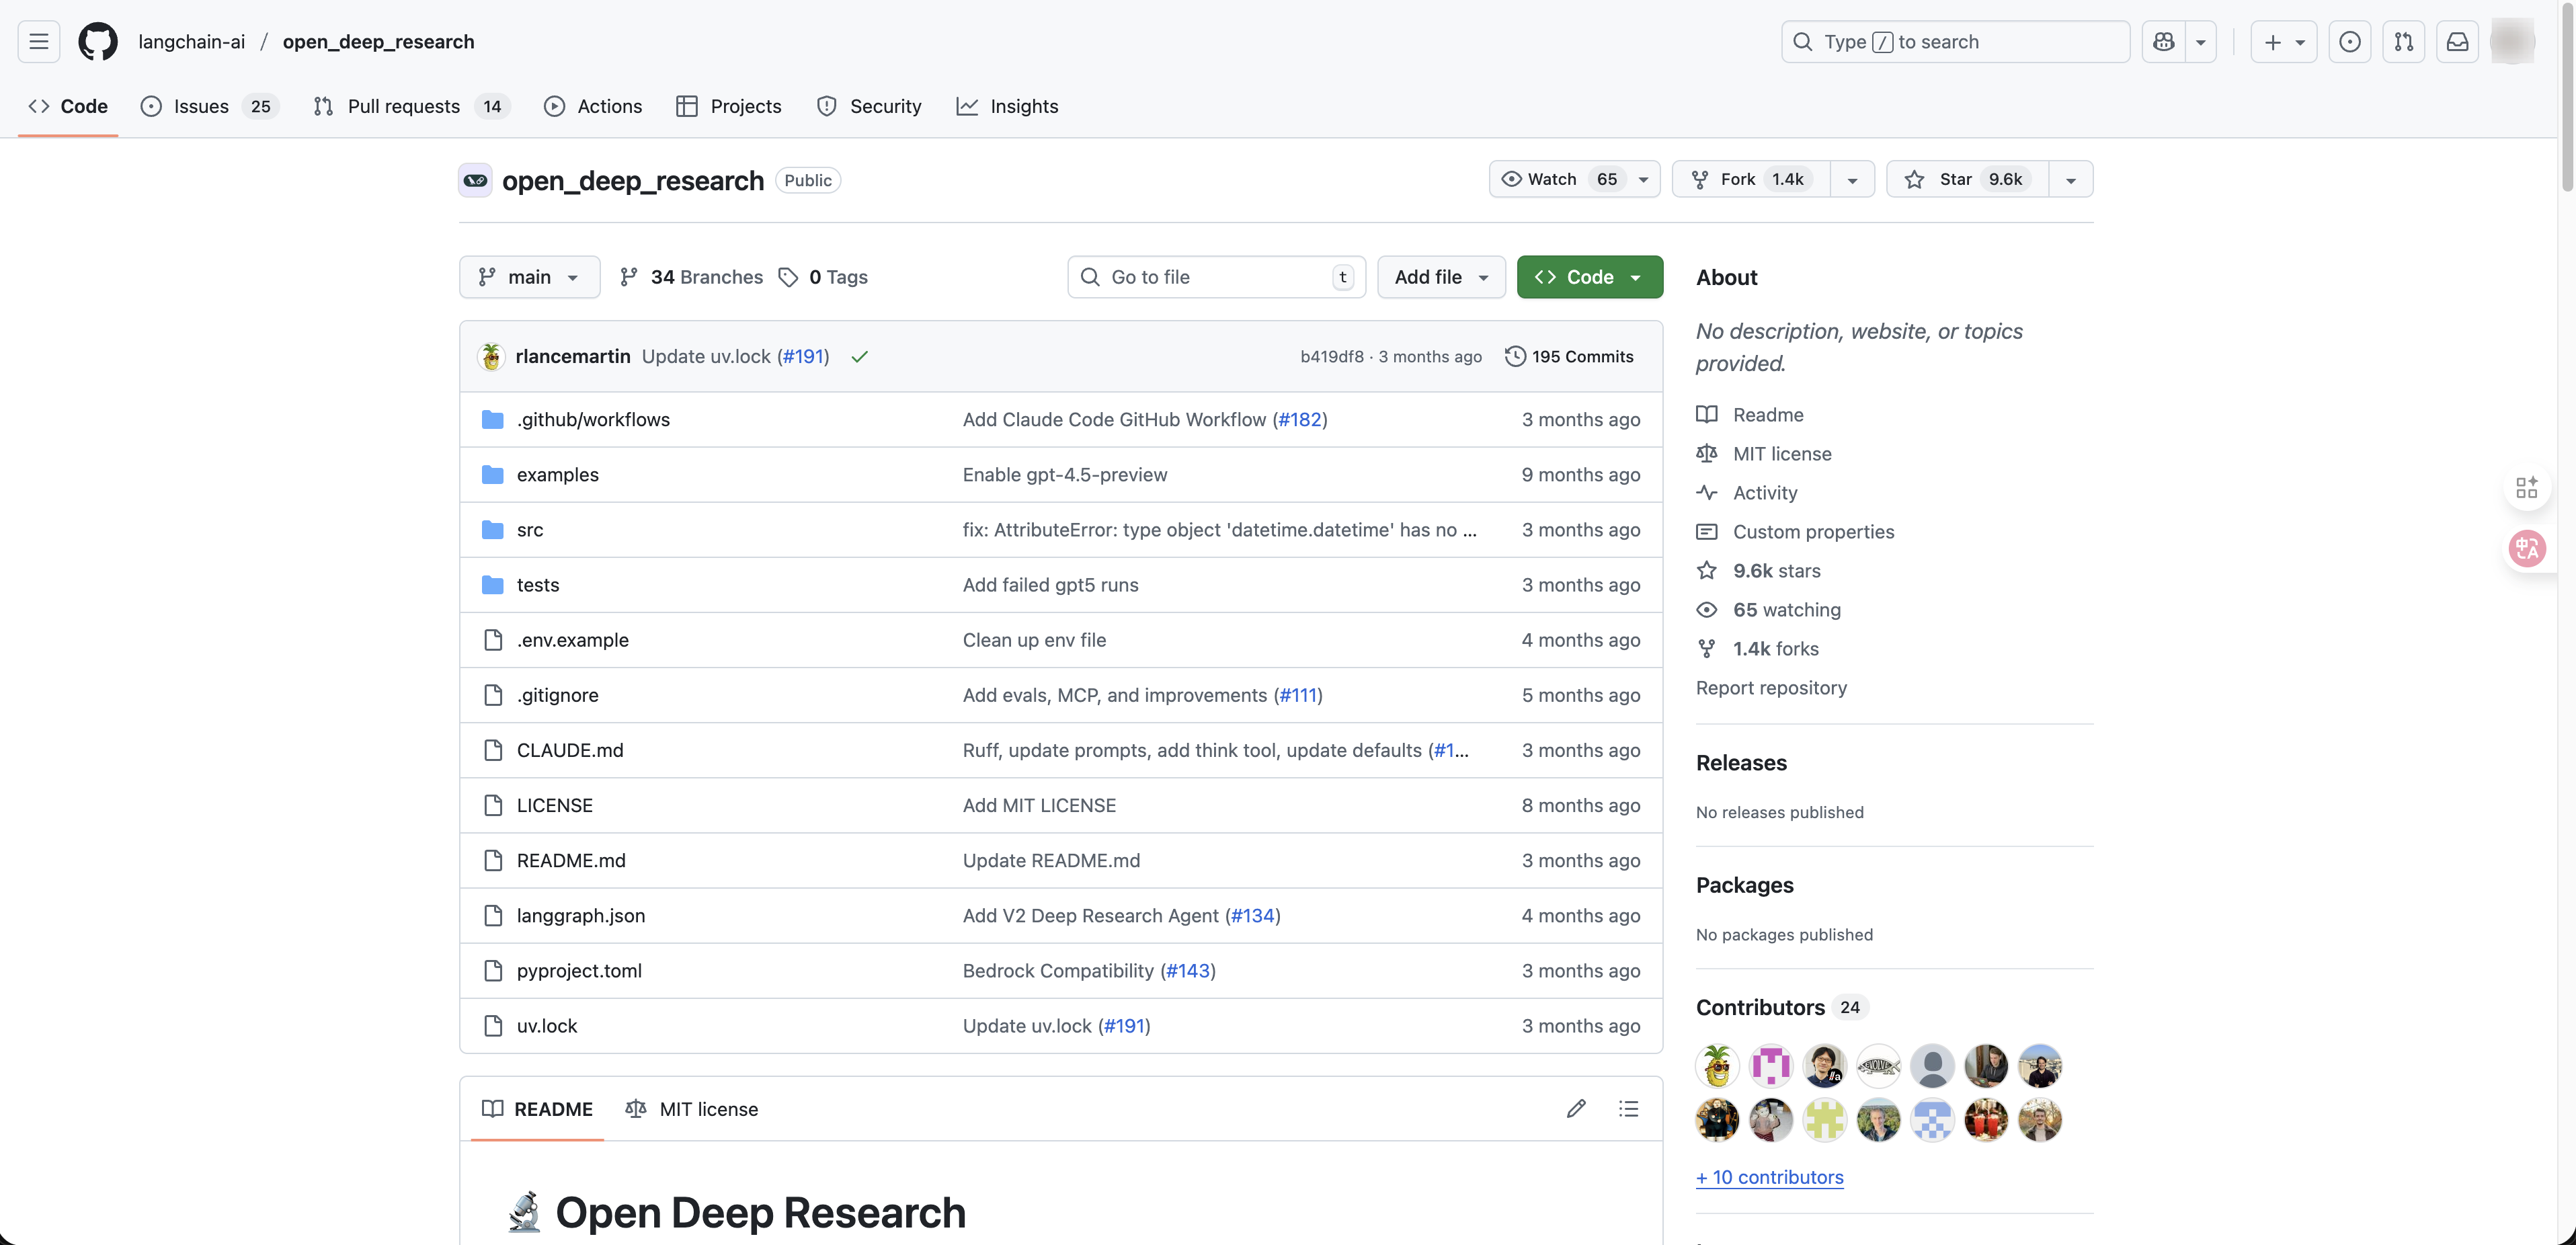Open the Readme book icon in About

point(1707,415)
